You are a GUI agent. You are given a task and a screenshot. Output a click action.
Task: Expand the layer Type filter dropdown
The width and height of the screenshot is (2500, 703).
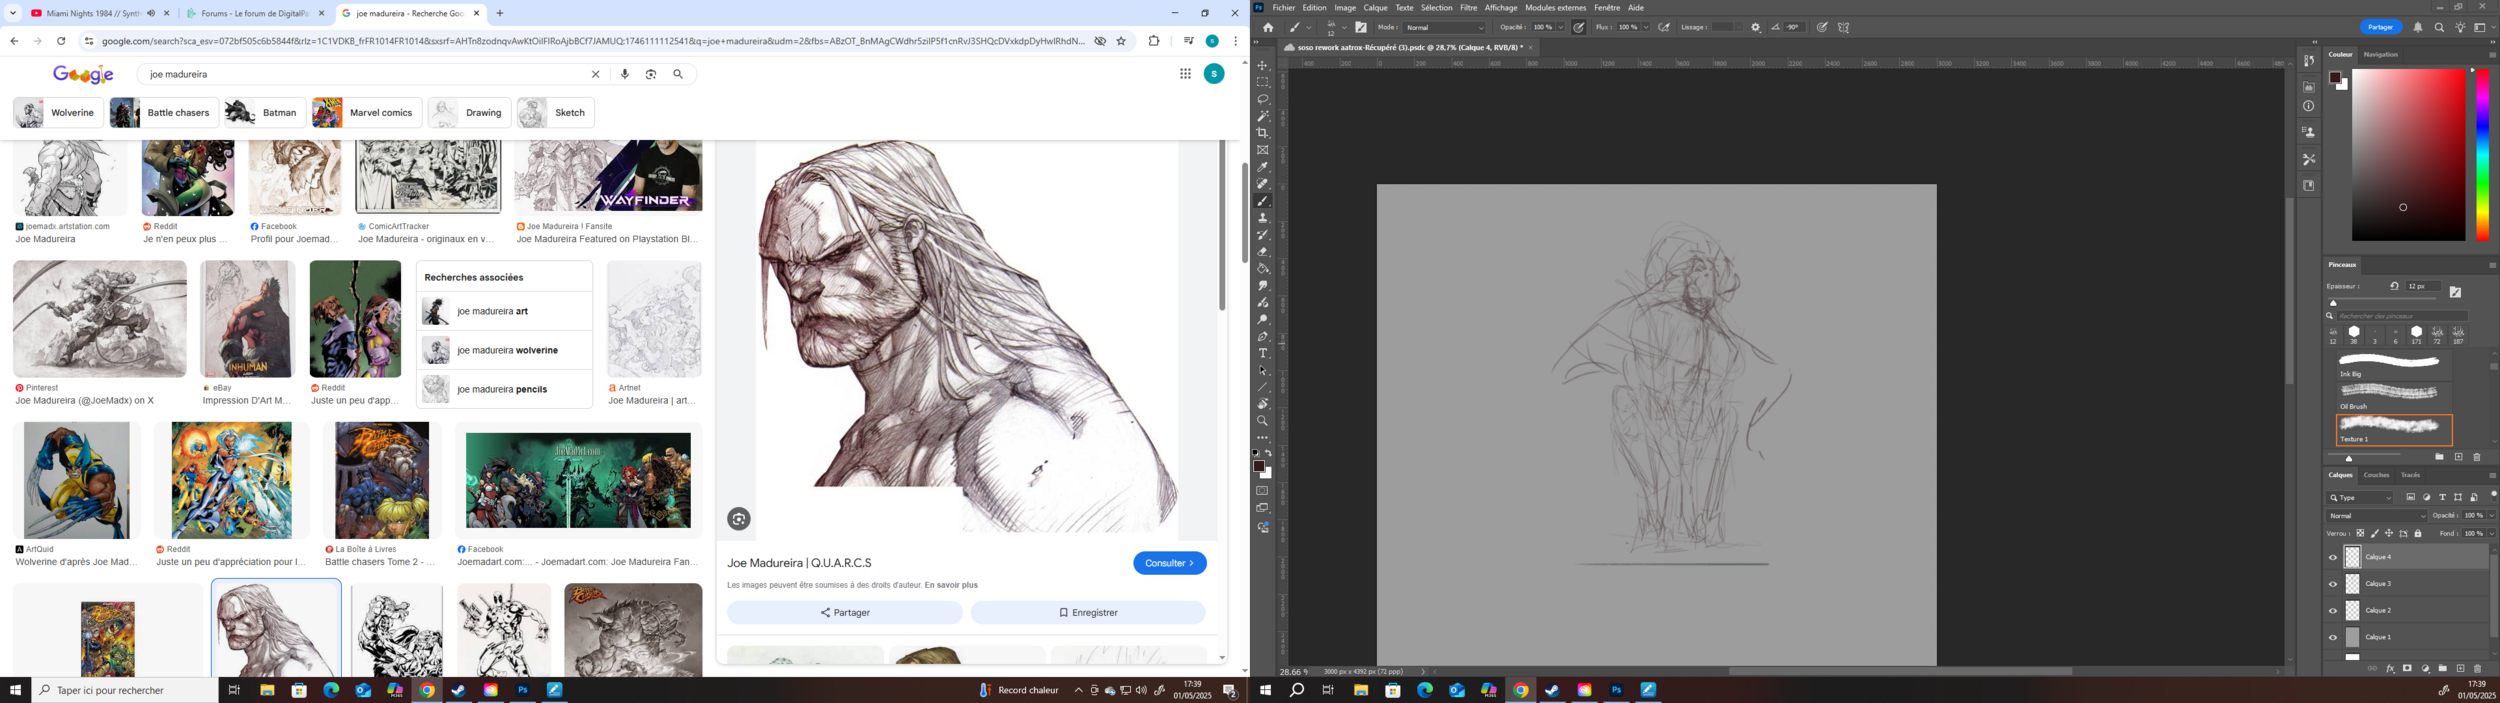tap(2361, 498)
